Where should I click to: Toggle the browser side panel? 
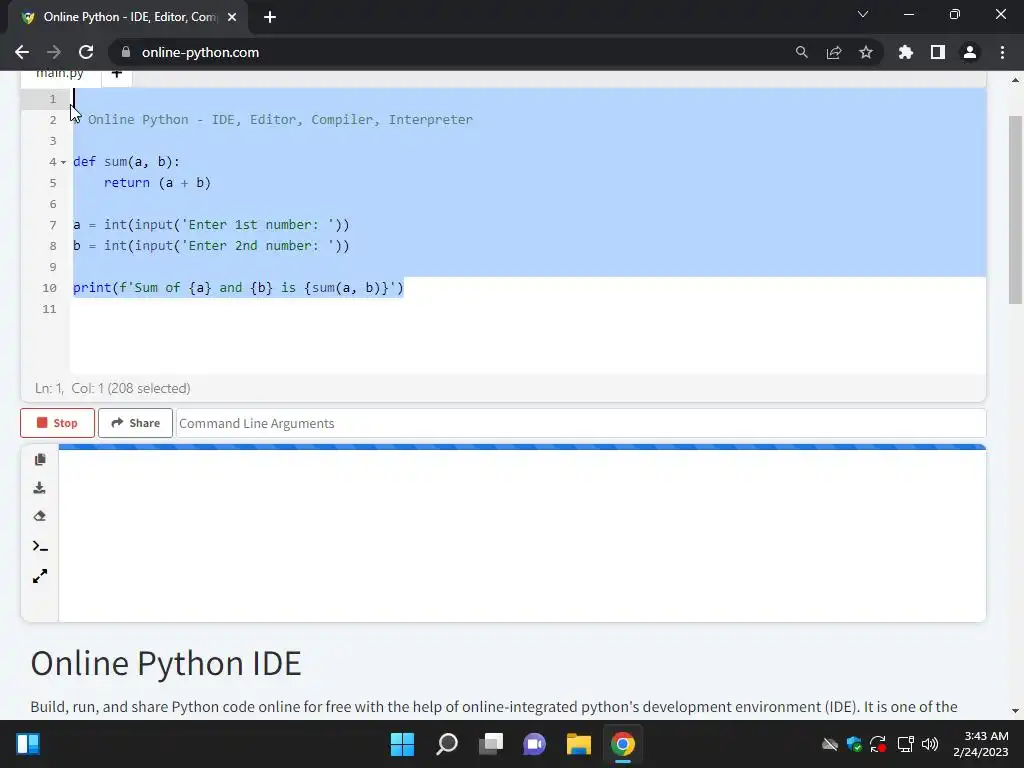tap(938, 52)
